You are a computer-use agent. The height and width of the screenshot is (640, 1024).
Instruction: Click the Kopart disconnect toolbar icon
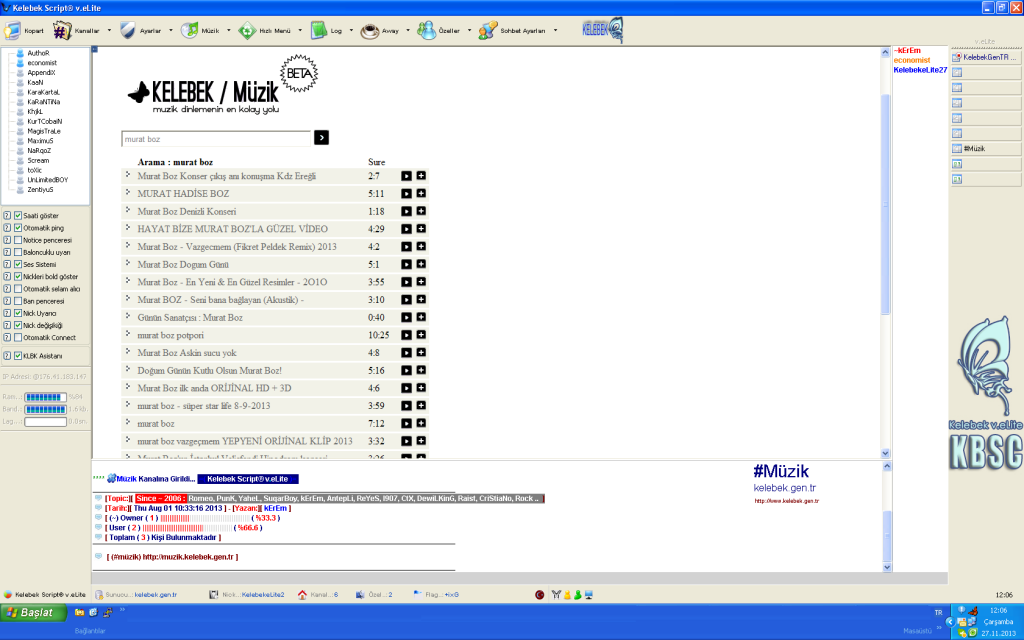(12, 31)
